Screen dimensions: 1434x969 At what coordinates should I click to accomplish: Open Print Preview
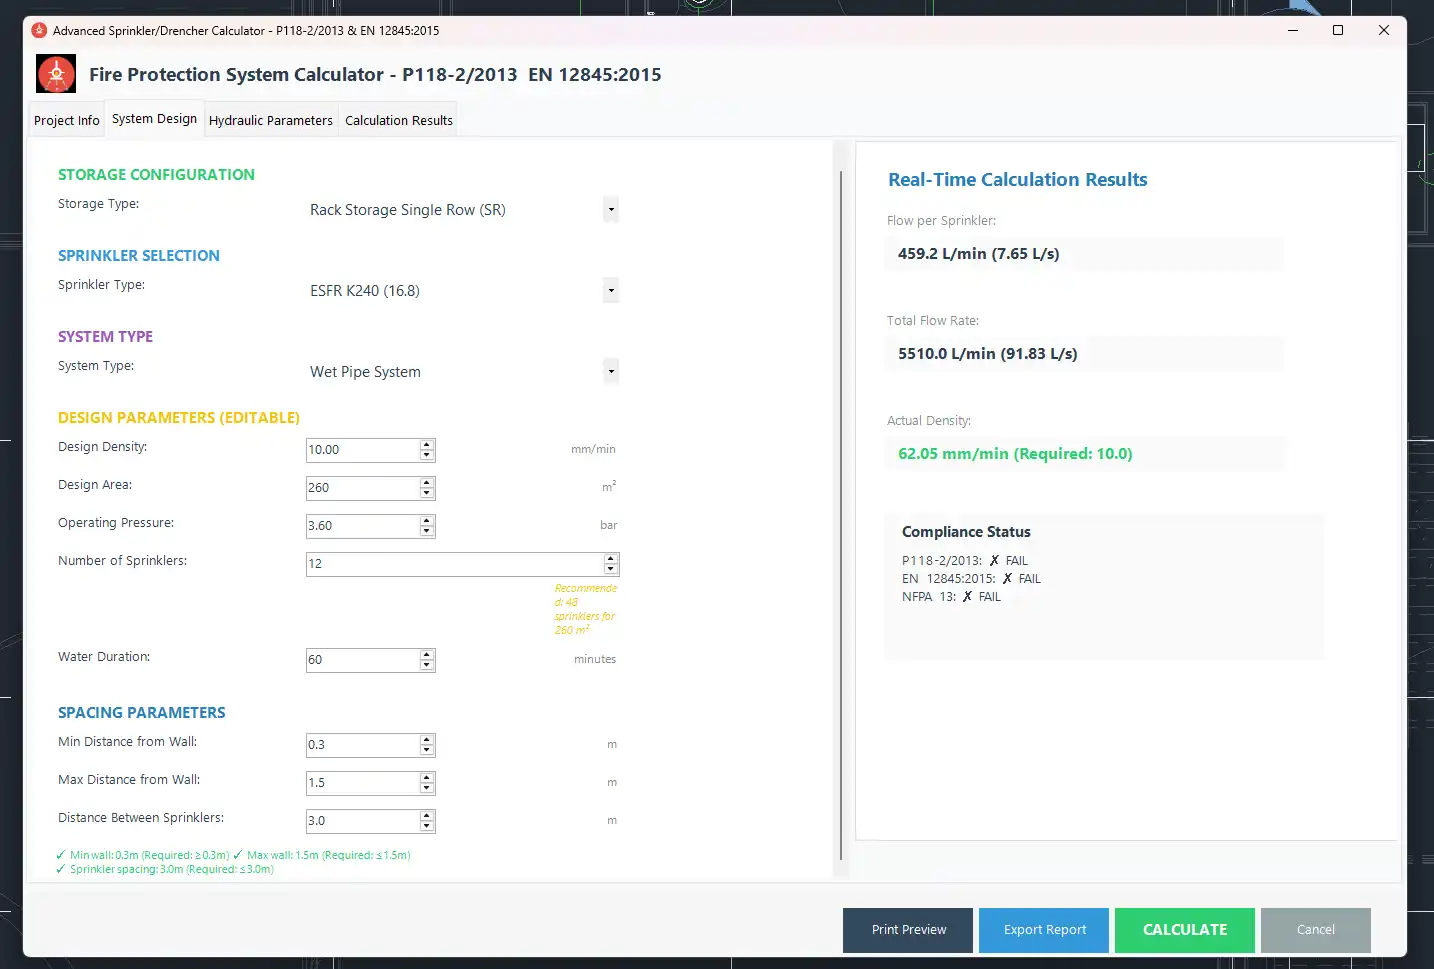[908, 930]
